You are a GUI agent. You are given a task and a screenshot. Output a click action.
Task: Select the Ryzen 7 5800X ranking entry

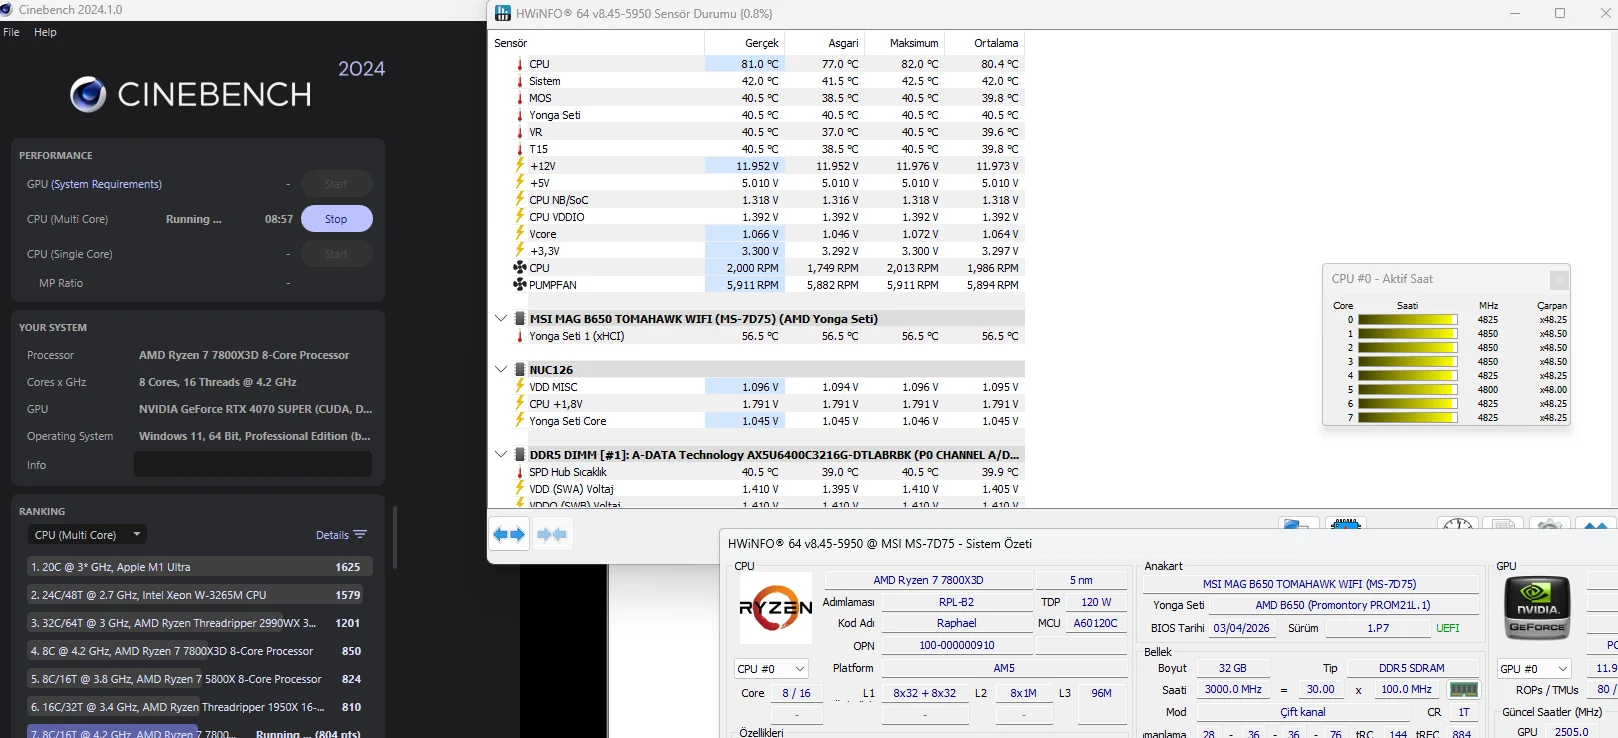pos(200,679)
